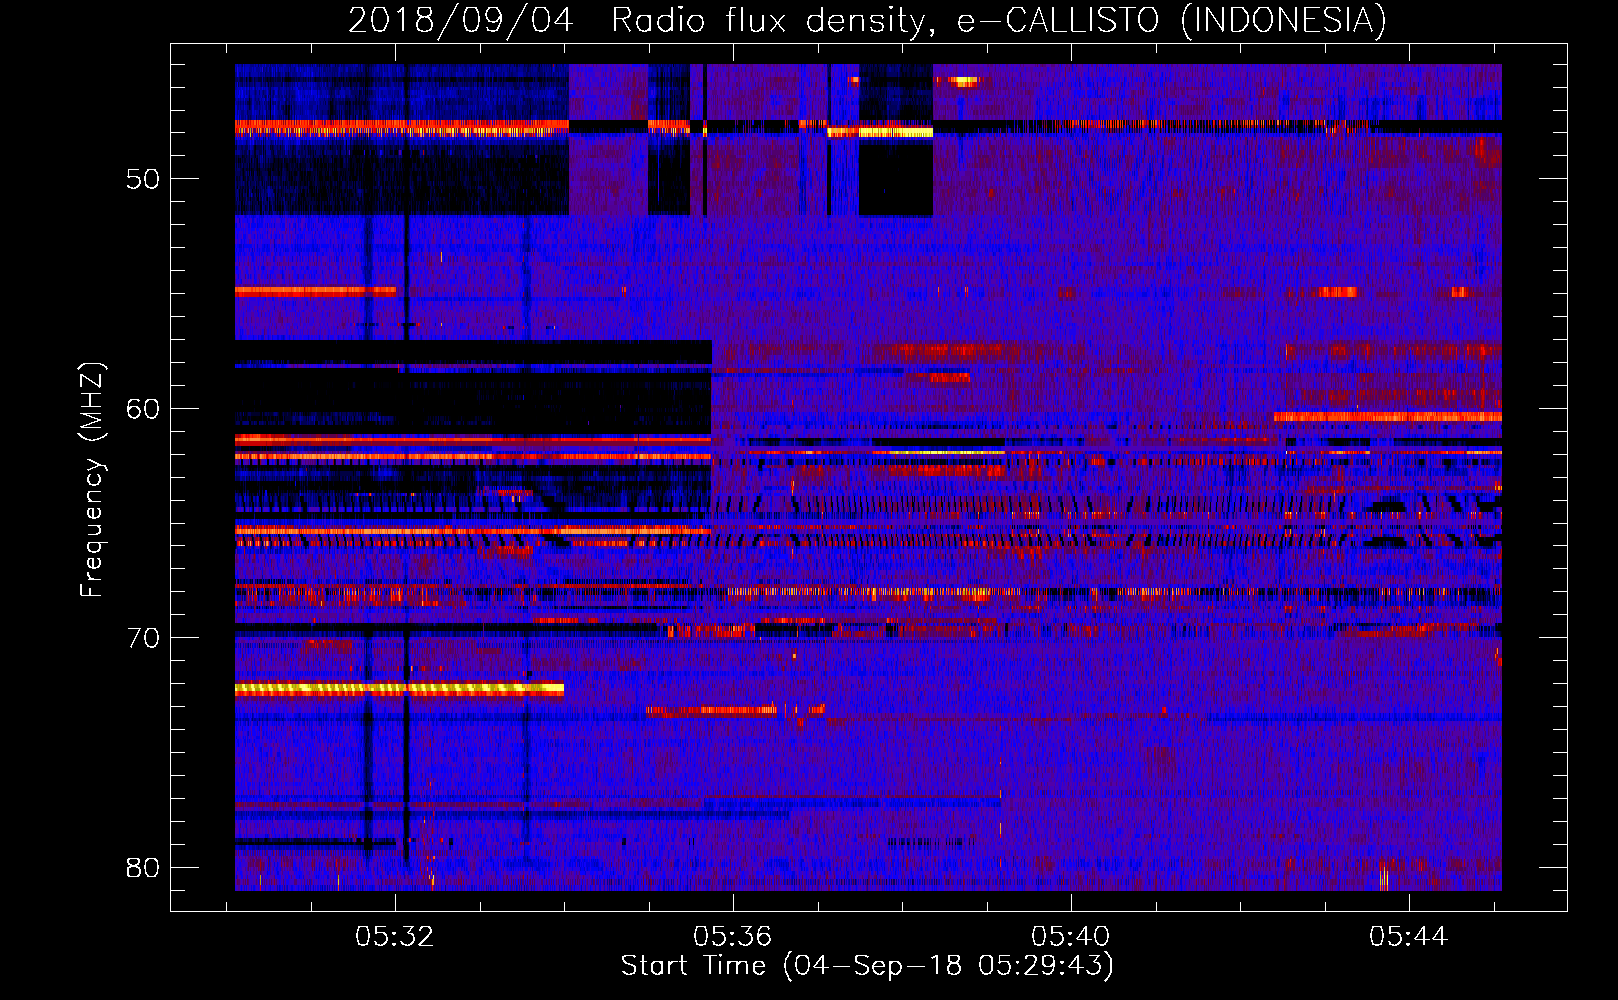This screenshot has width=1618, height=1000.
Task: Click the '80' frequency axis label
Action: pos(143,867)
